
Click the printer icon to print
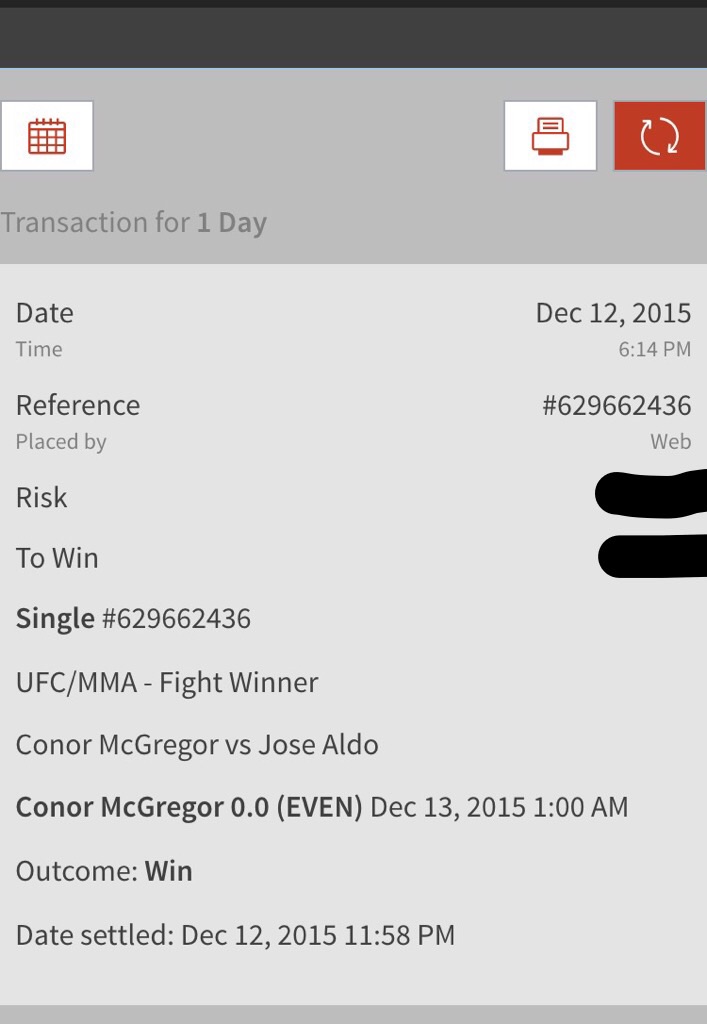(x=550, y=136)
